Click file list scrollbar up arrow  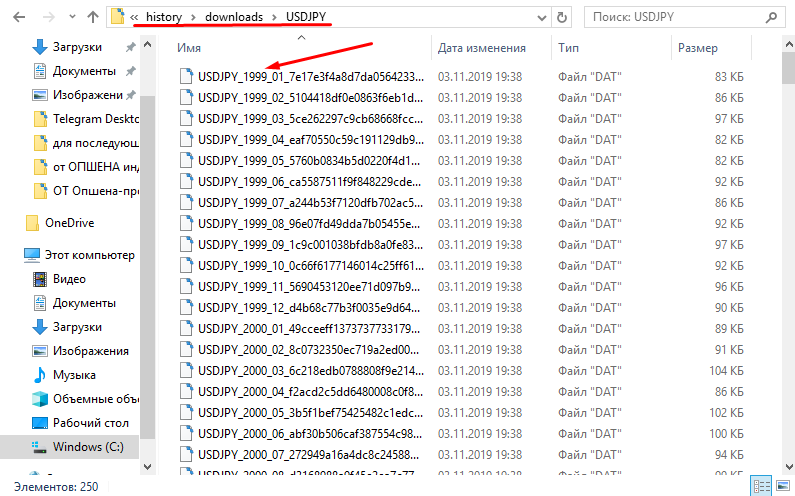point(789,45)
